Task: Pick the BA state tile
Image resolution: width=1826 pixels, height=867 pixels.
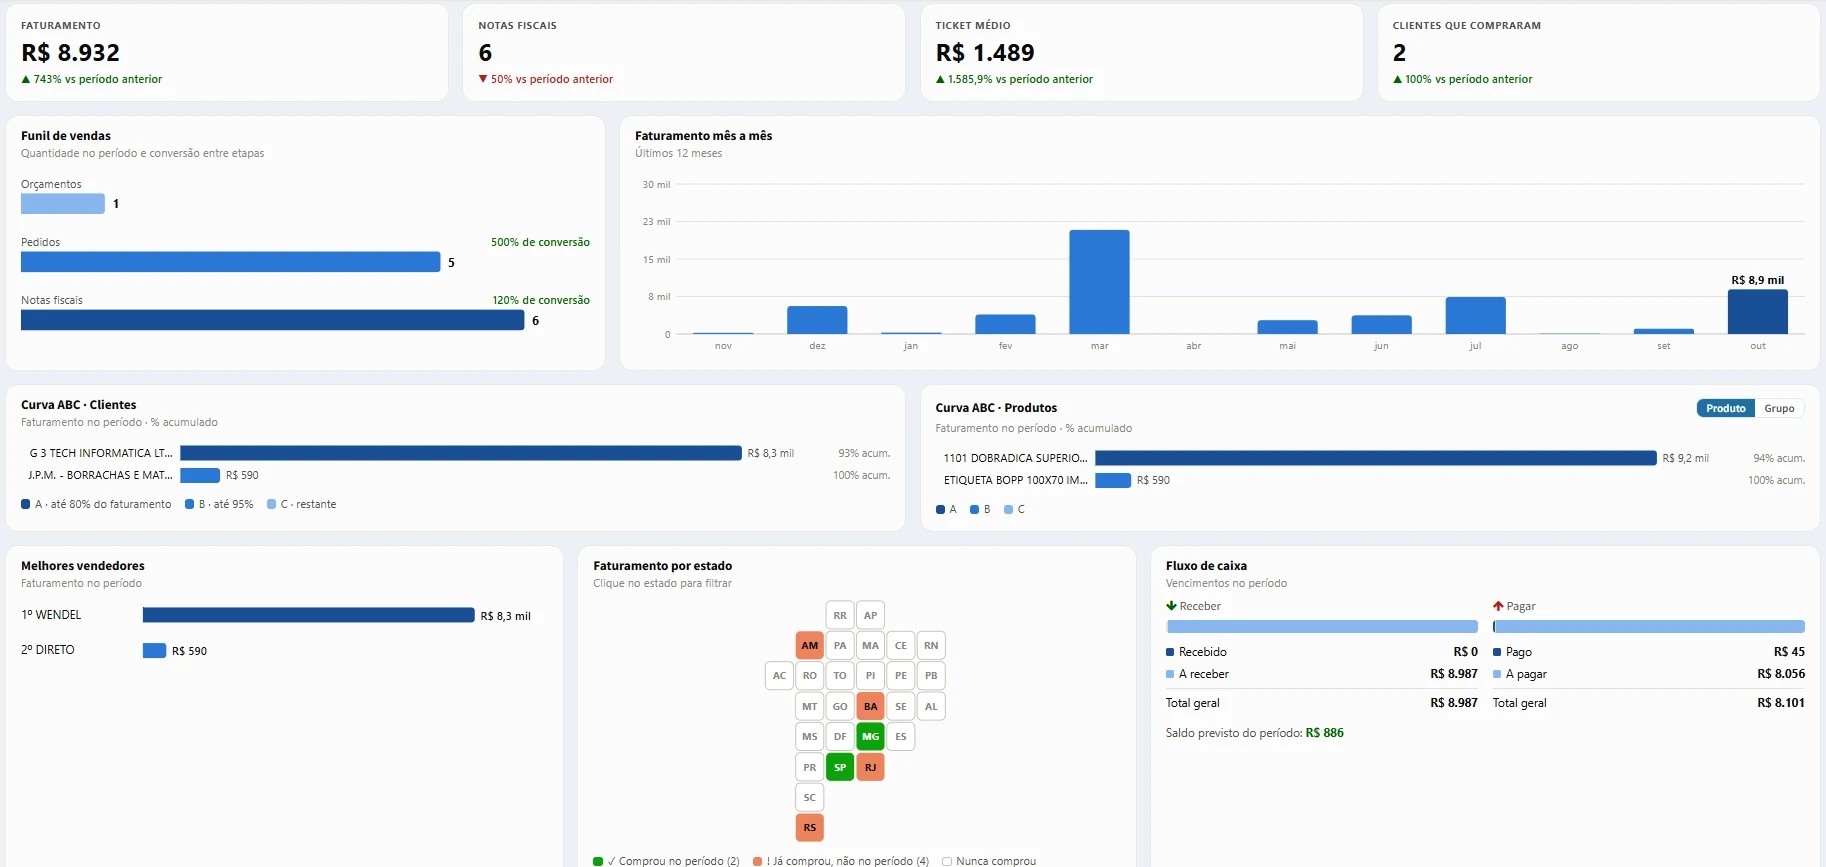Action: click(x=870, y=706)
